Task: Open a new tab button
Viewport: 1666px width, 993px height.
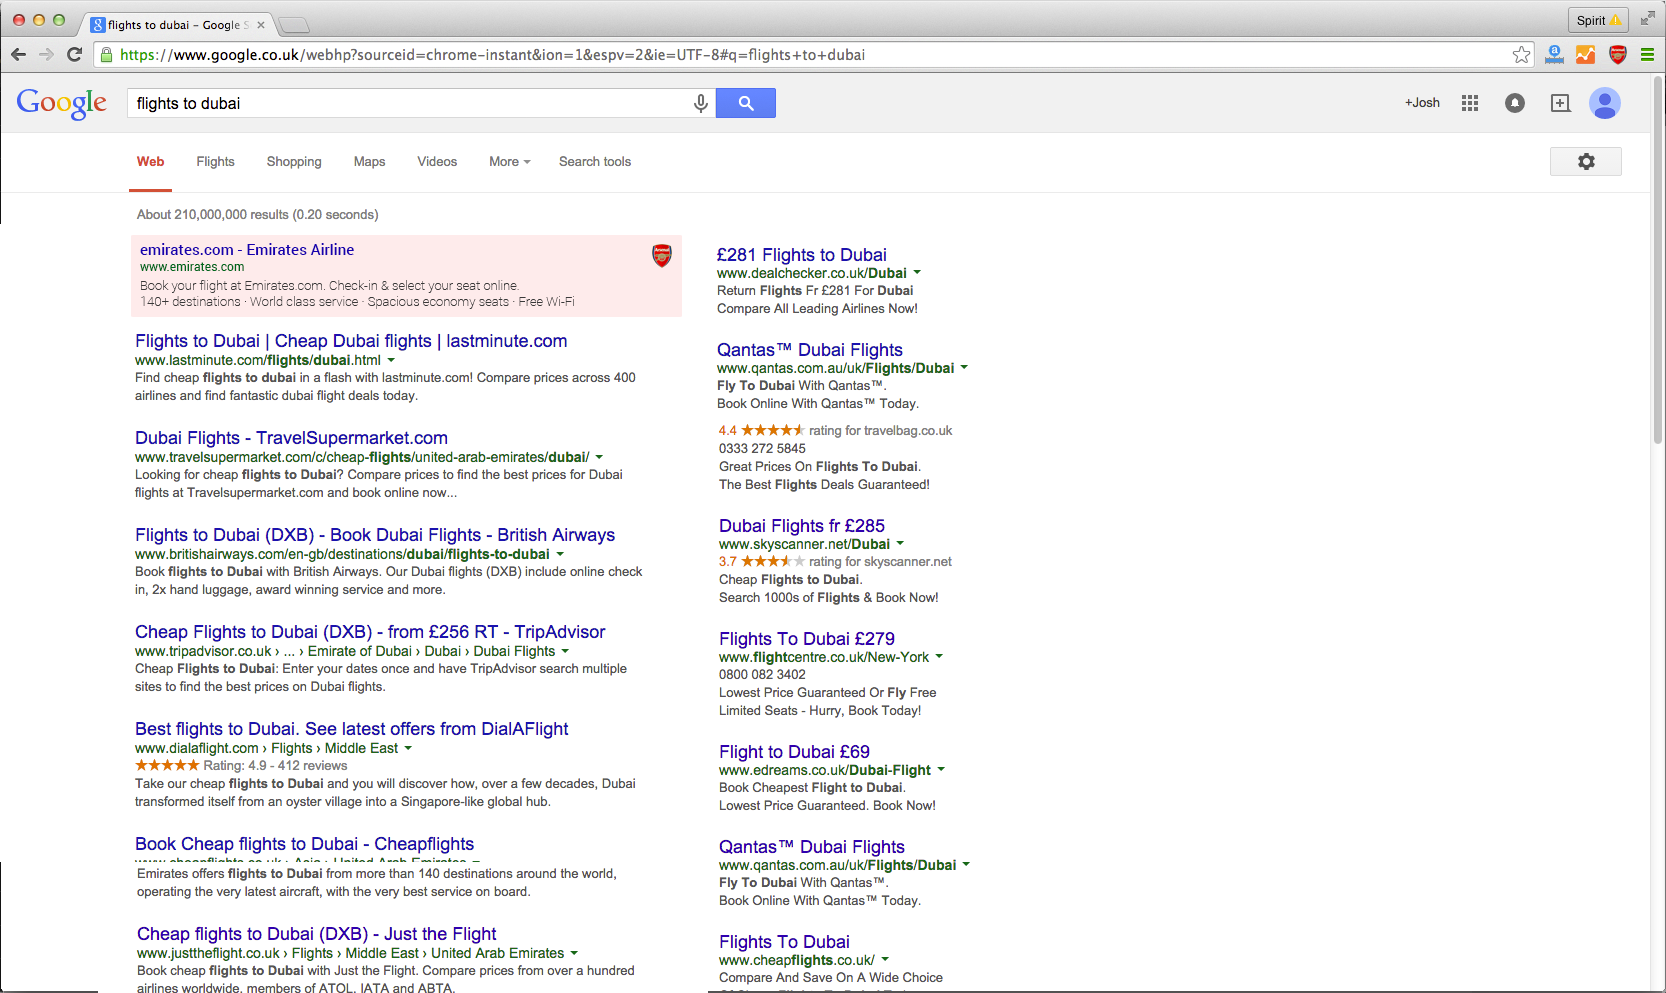Action: tap(293, 25)
